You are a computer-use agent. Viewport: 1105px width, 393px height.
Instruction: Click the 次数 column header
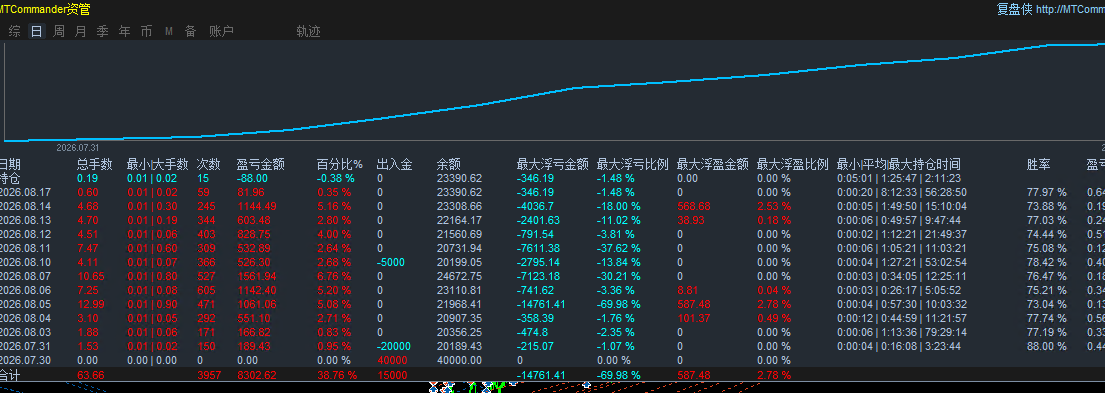click(x=208, y=165)
